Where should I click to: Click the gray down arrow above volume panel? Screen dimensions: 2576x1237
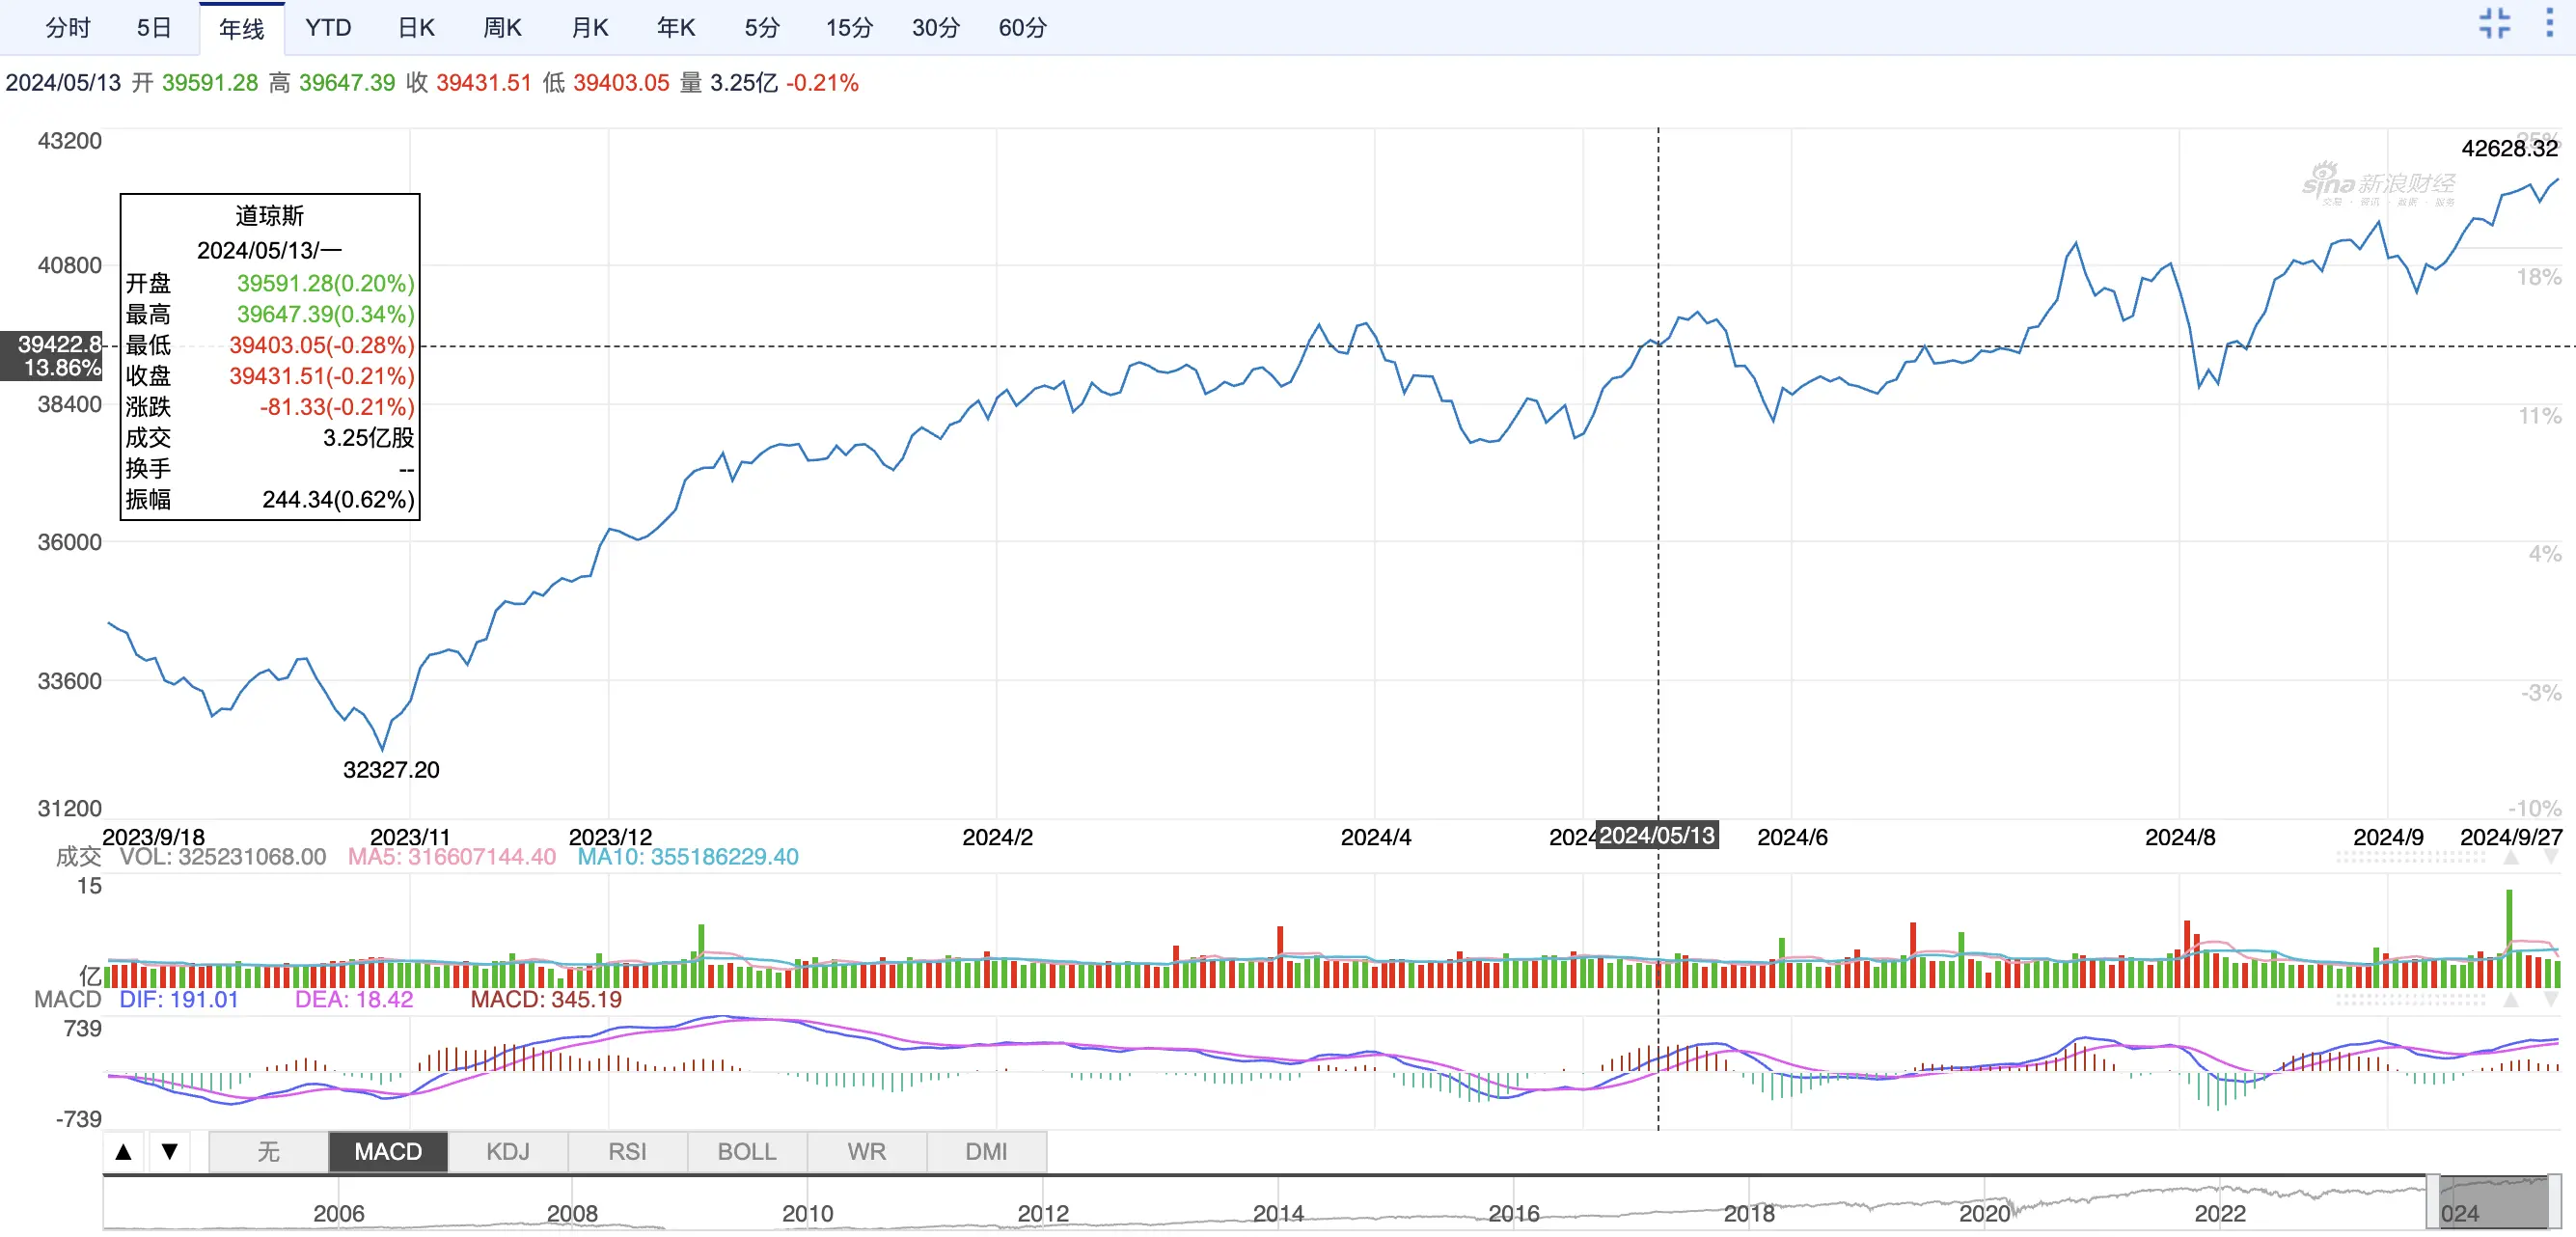pyautogui.click(x=2551, y=858)
